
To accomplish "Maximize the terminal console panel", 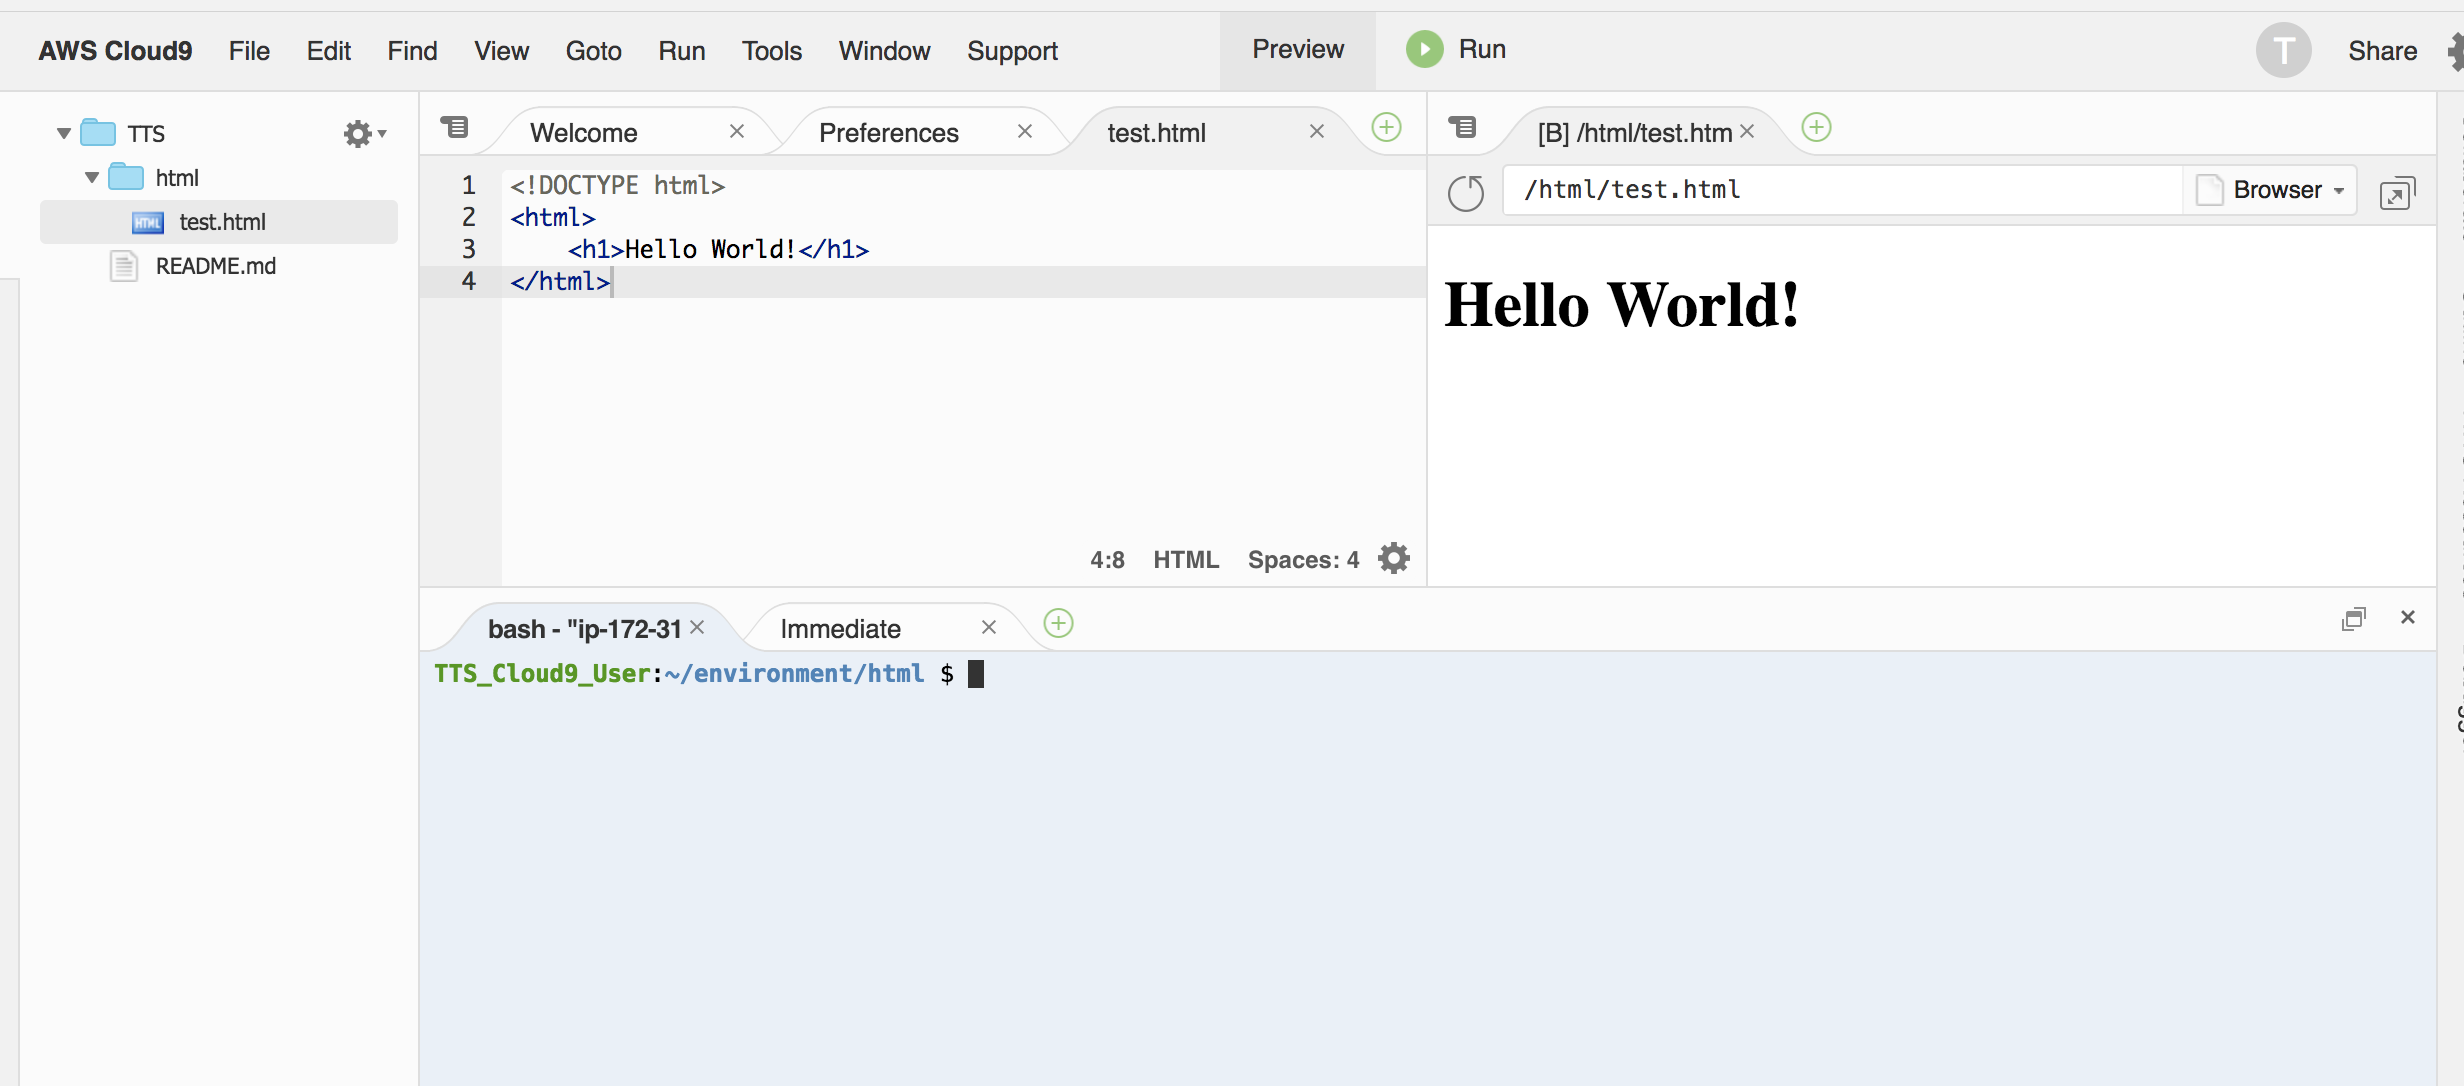I will [2353, 619].
